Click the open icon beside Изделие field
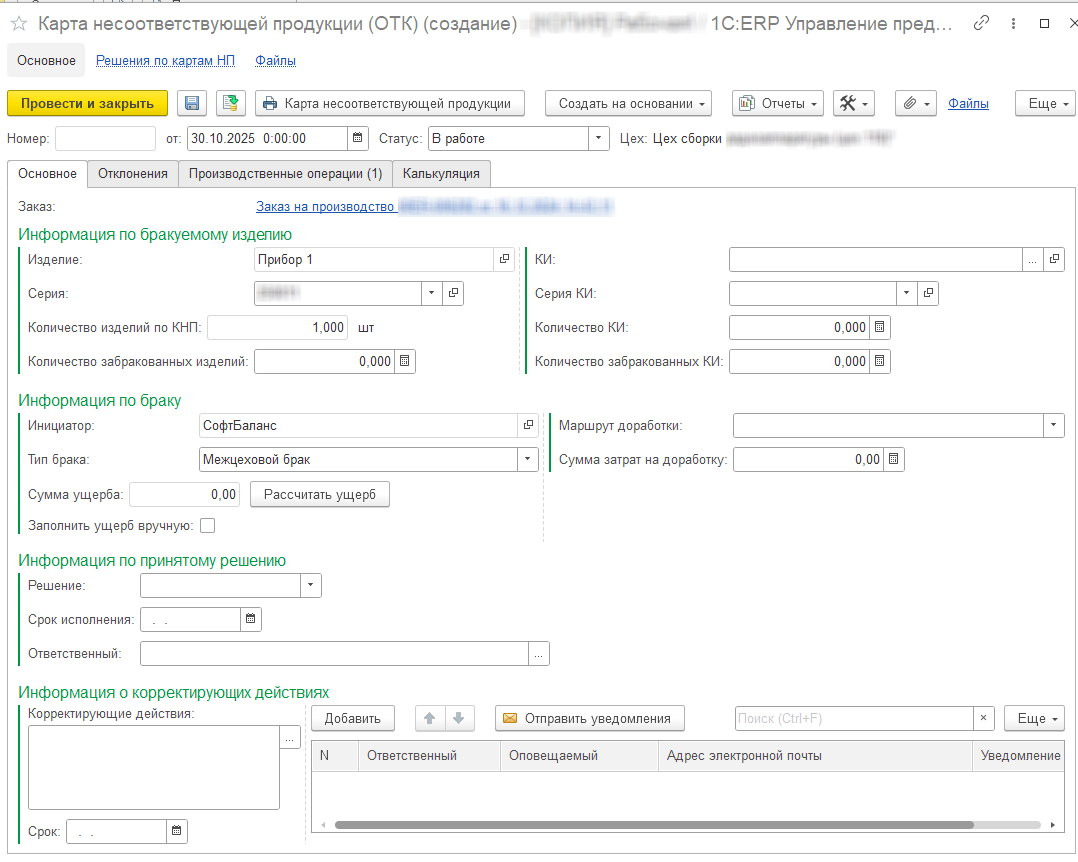The image size is (1078, 862). [504, 260]
